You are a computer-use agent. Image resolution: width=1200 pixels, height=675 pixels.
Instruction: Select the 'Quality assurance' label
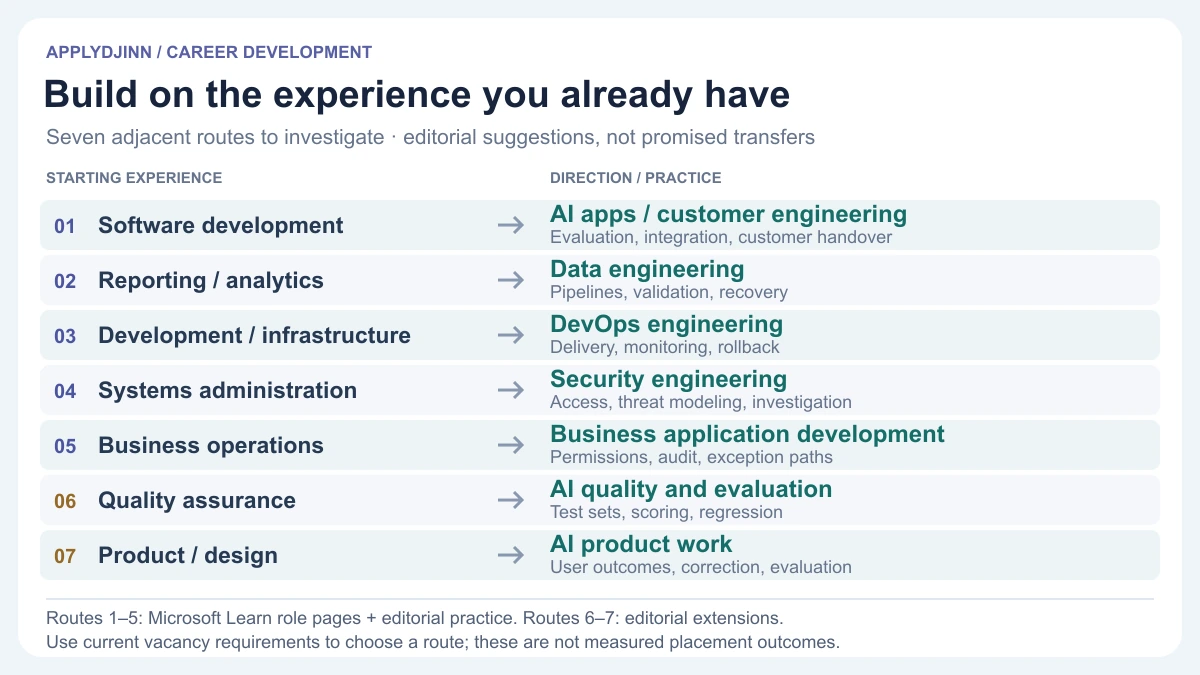(x=197, y=501)
